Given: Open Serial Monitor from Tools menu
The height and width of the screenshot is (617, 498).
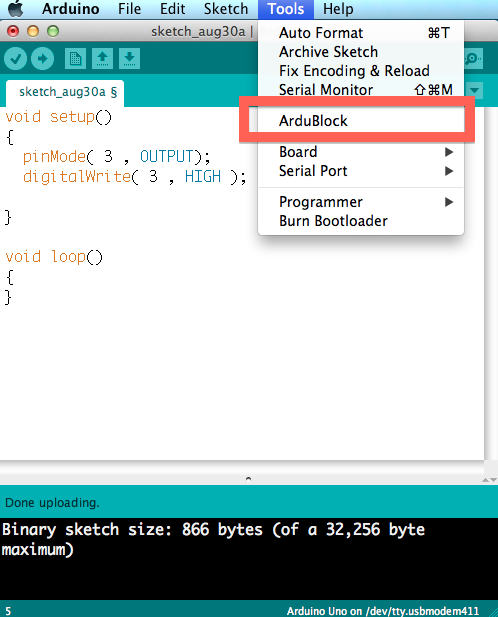Looking at the screenshot, I should [x=361, y=90].
